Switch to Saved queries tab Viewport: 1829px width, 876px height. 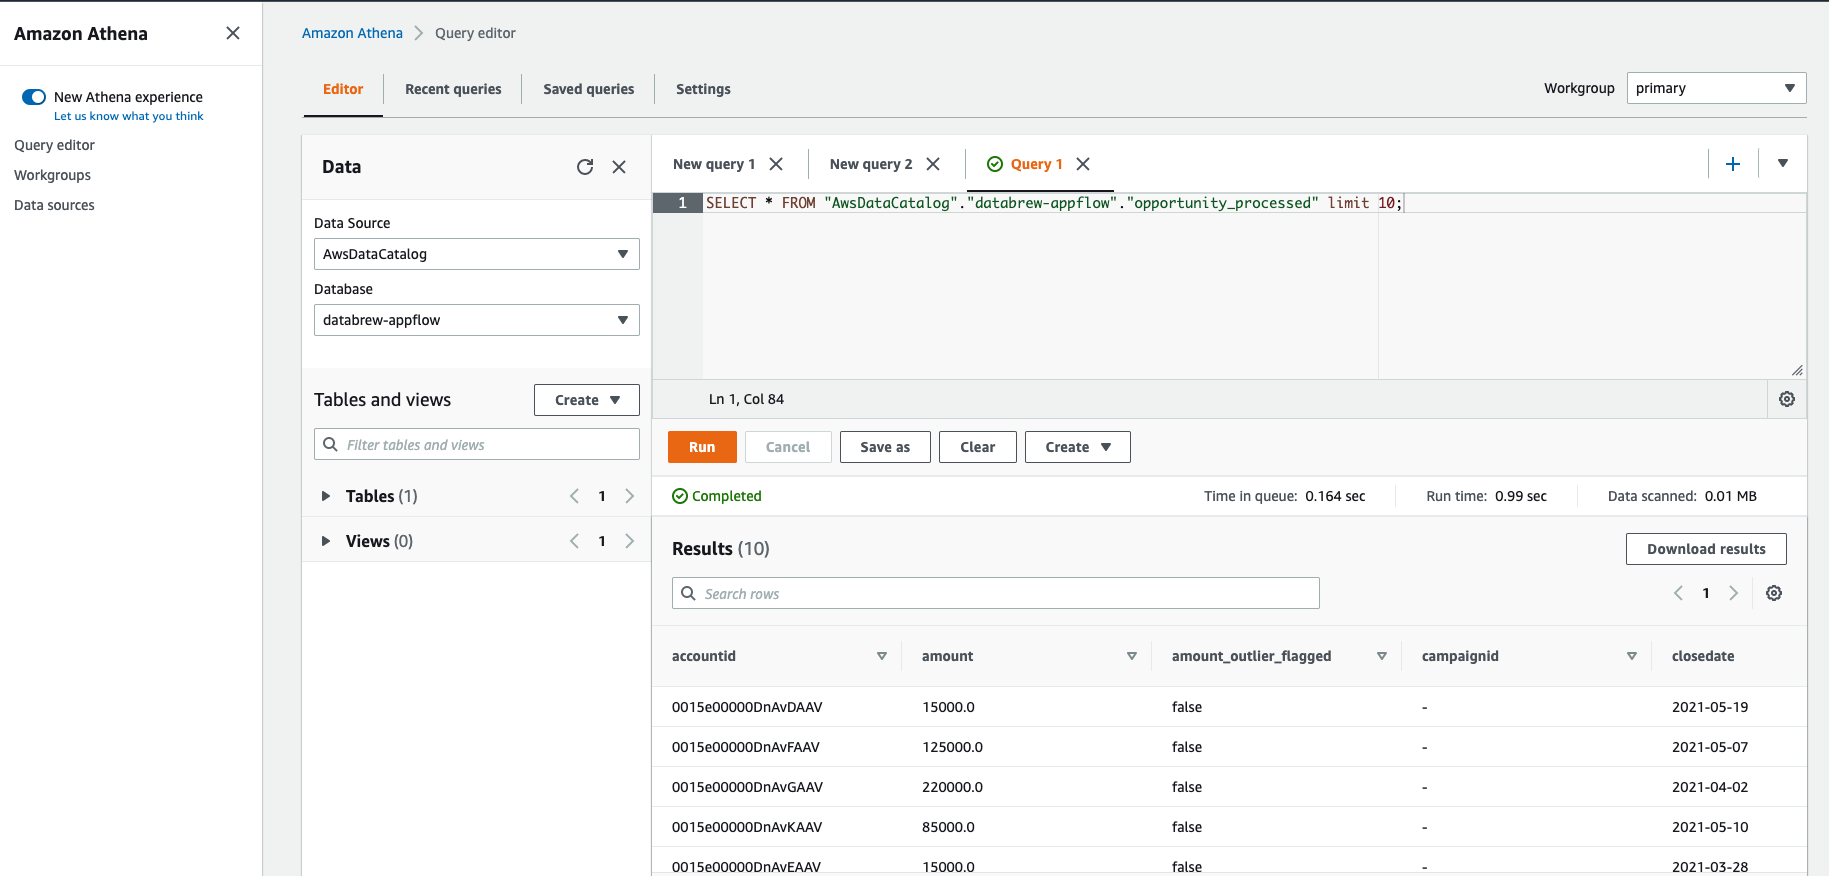(589, 89)
